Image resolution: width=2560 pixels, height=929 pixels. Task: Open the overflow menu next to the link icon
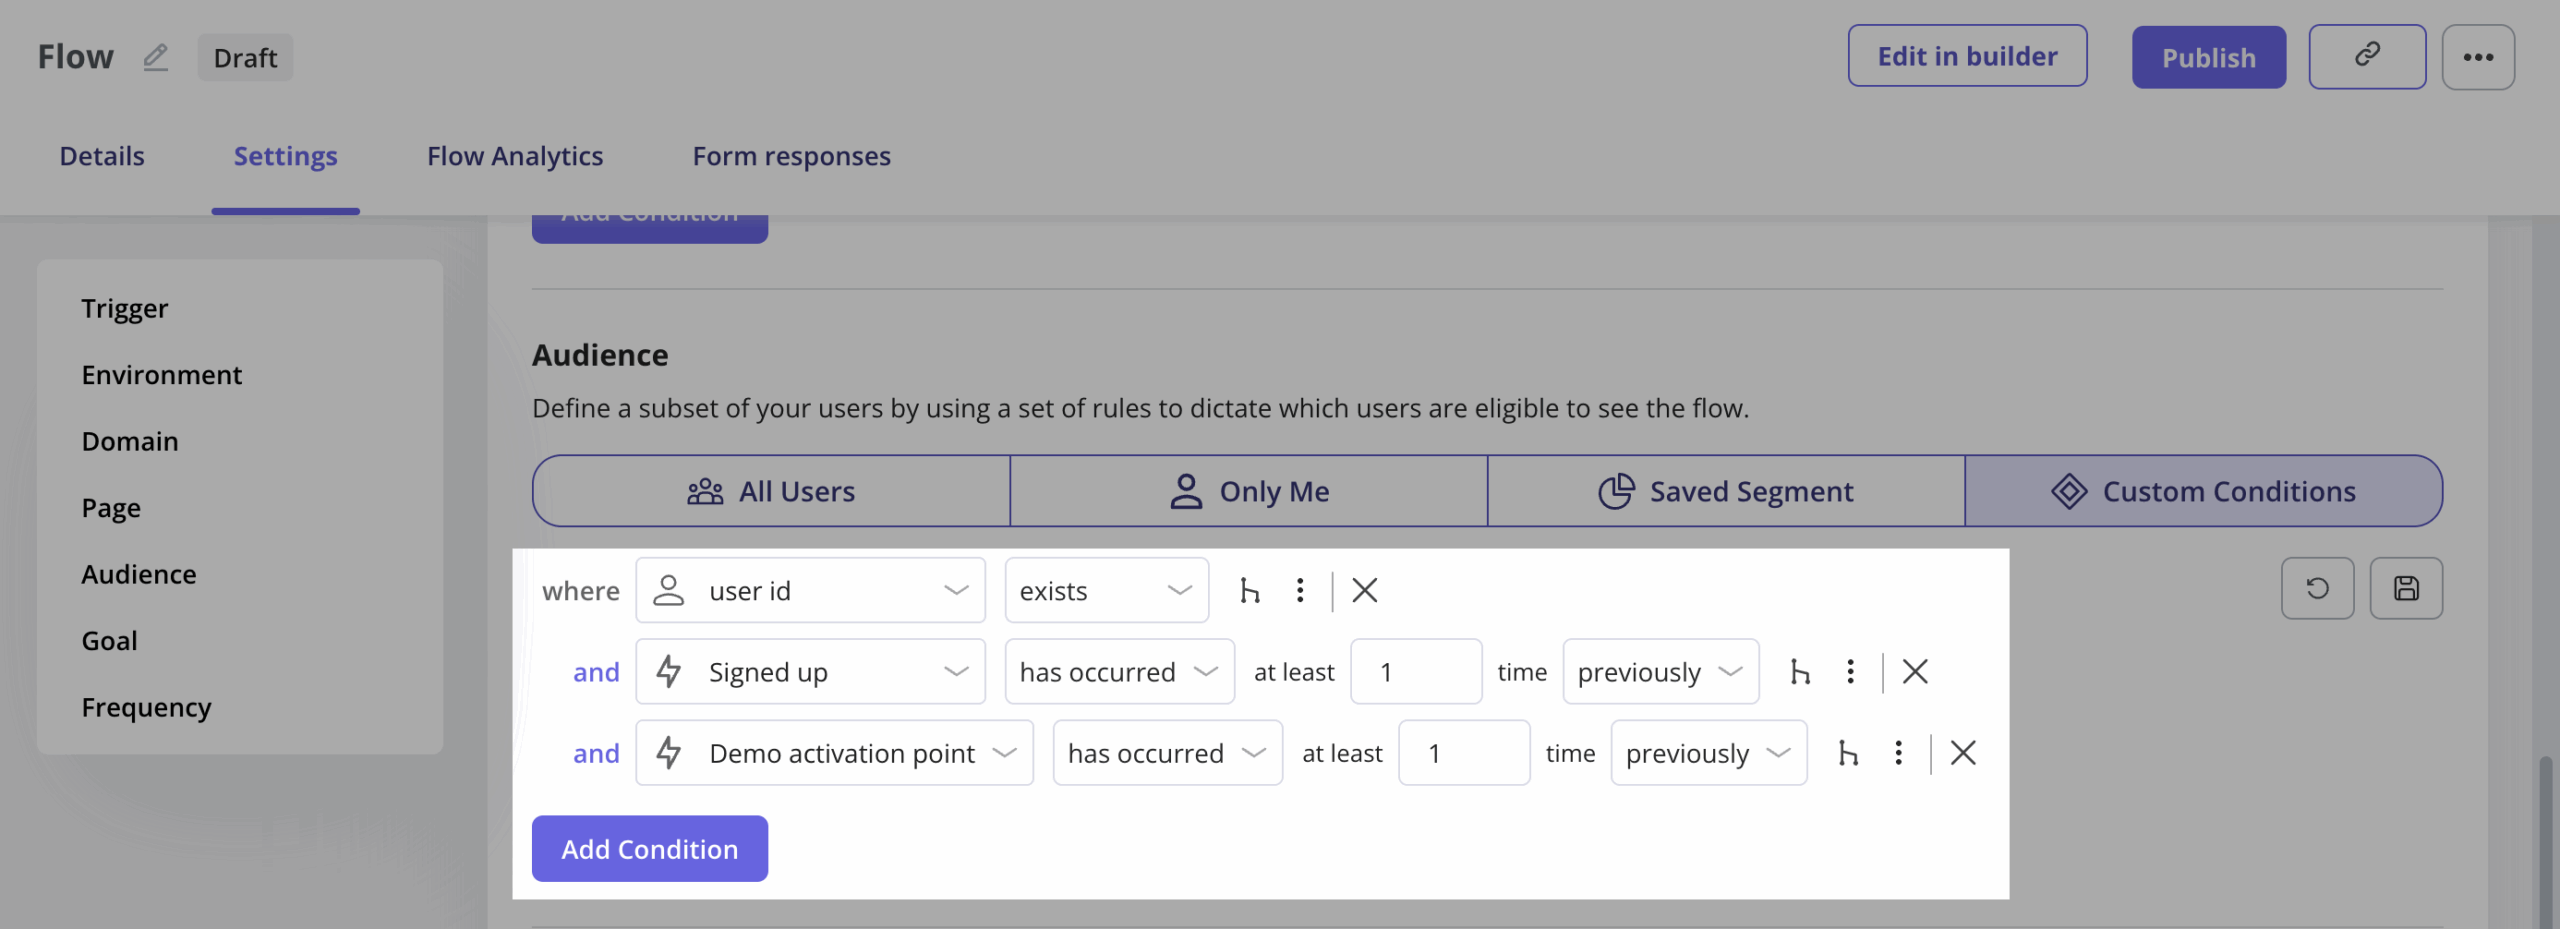[x=2479, y=57]
